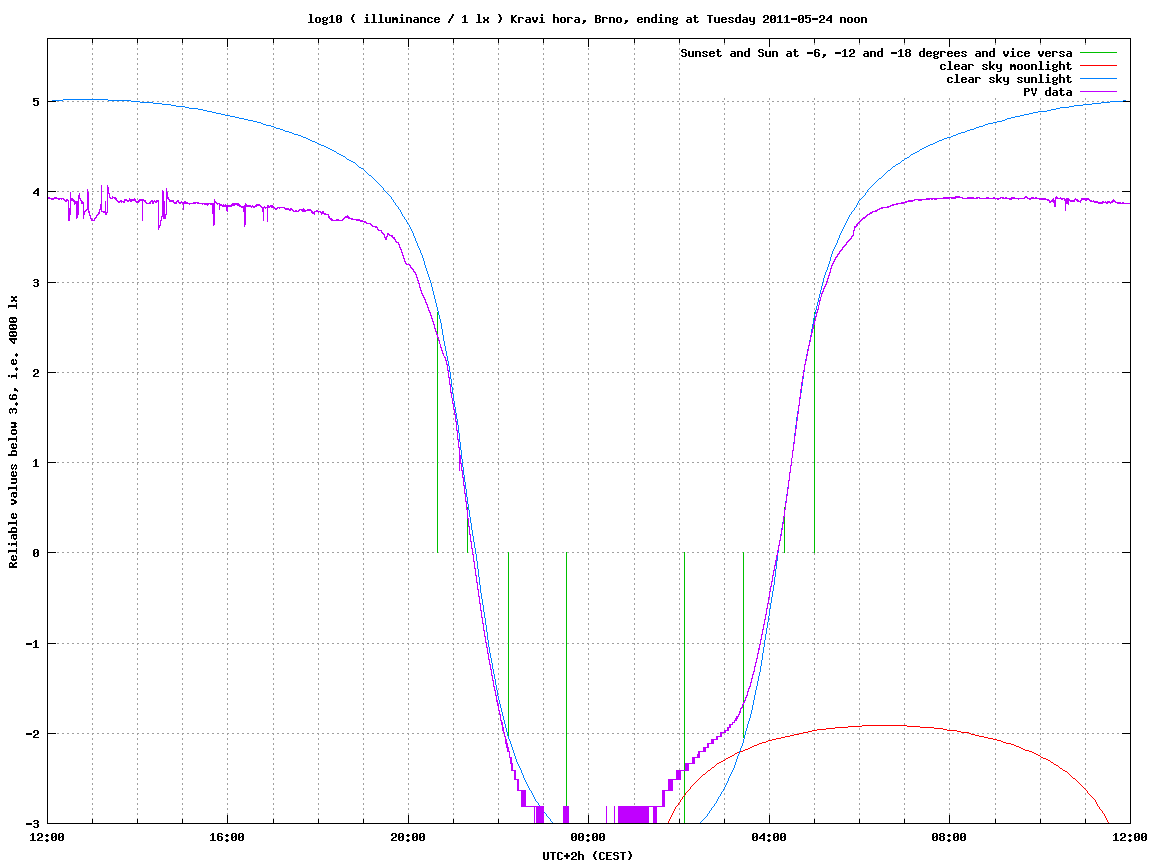Select the 'clear sky moonlight' legend label
1151x863 pixels.
tap(1006, 66)
